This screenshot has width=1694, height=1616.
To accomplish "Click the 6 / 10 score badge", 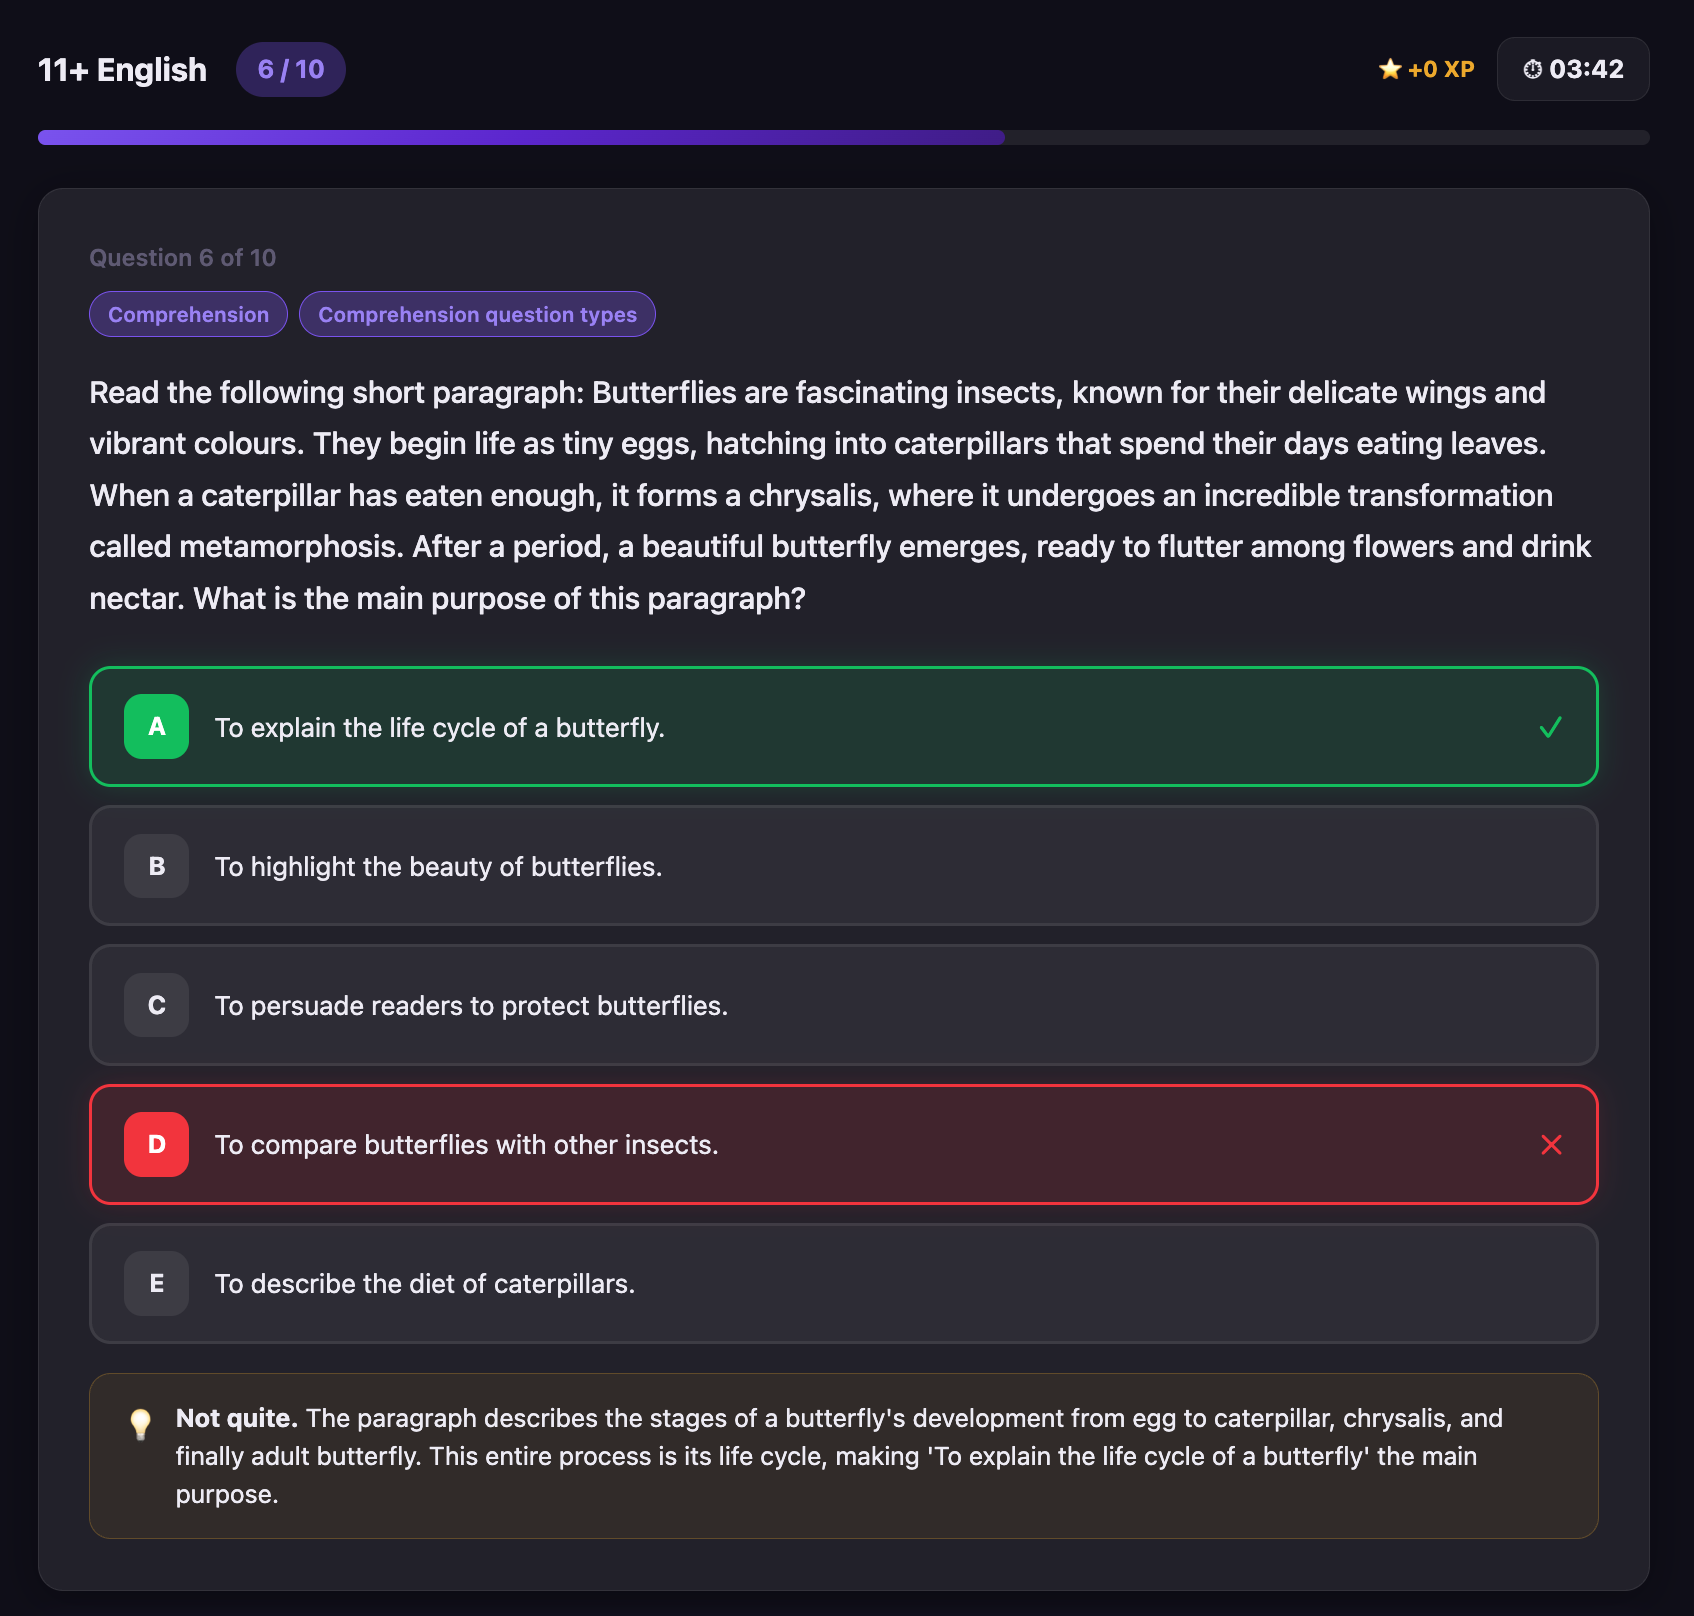I will (x=290, y=69).
